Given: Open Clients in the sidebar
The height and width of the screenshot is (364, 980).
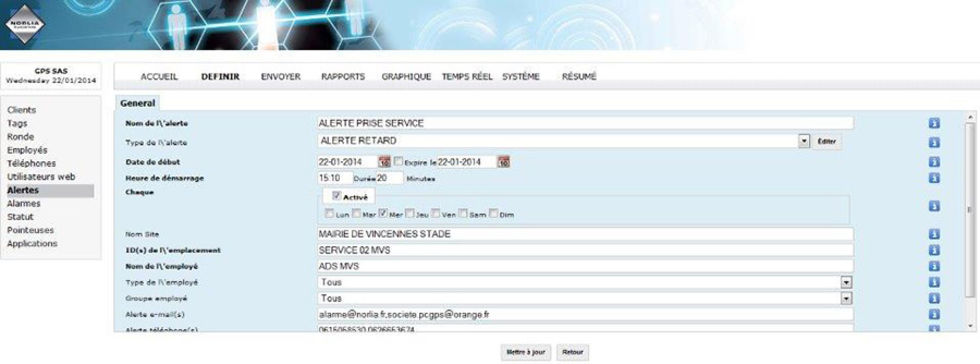Looking at the screenshot, I should tap(21, 110).
